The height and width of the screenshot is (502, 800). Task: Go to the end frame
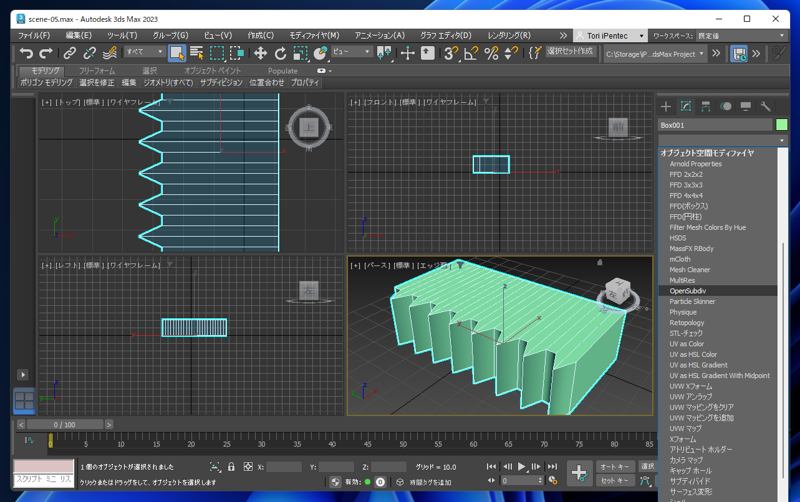pos(552,466)
